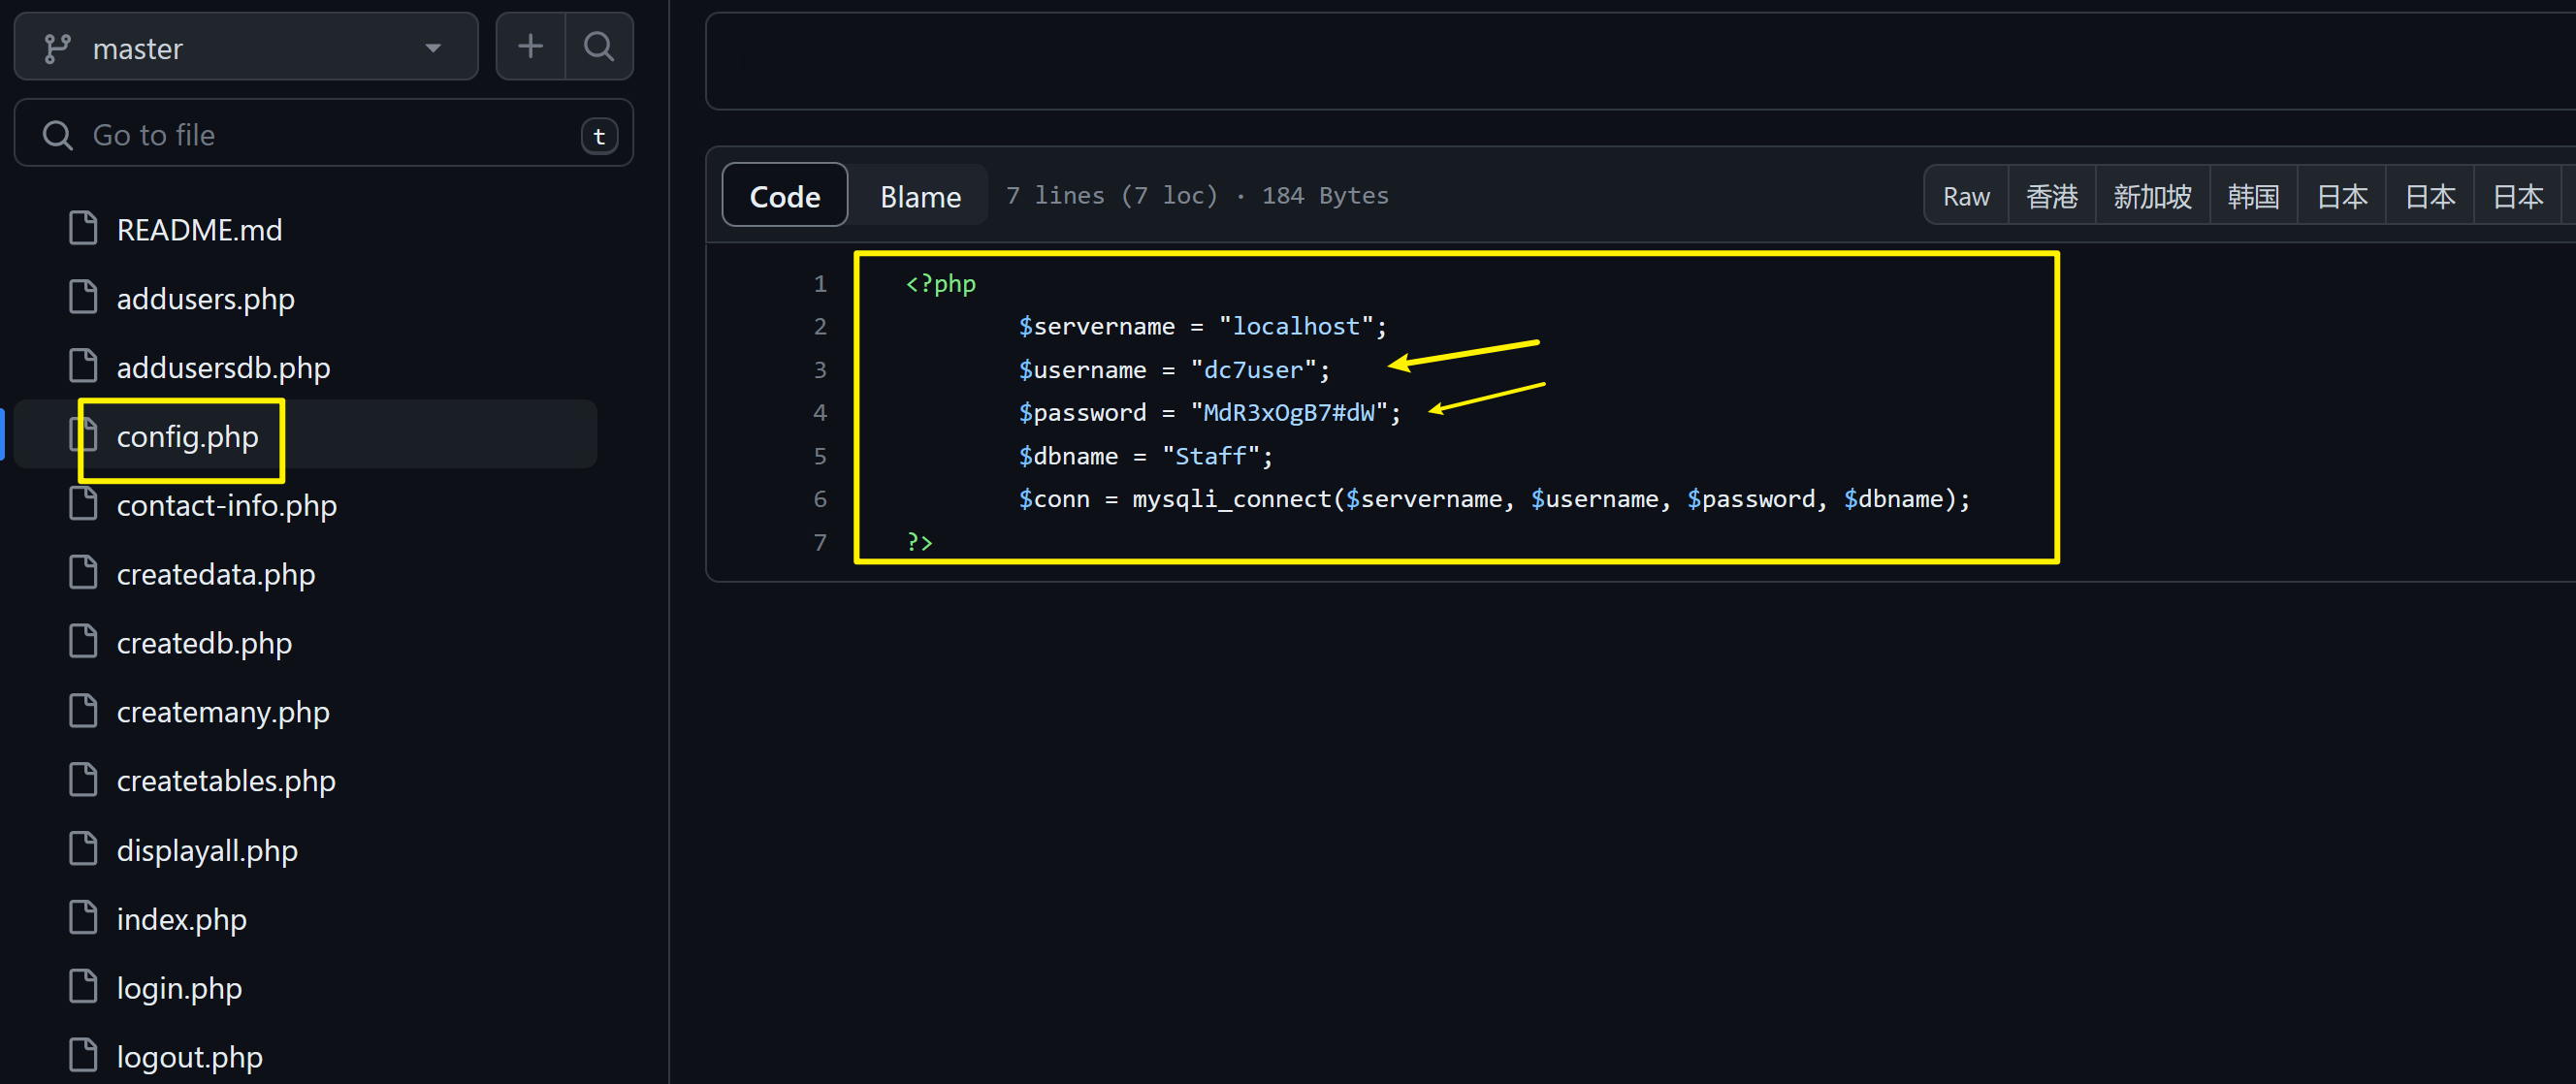Open addusersdb.php file
This screenshot has width=2576, height=1084.
[223, 368]
